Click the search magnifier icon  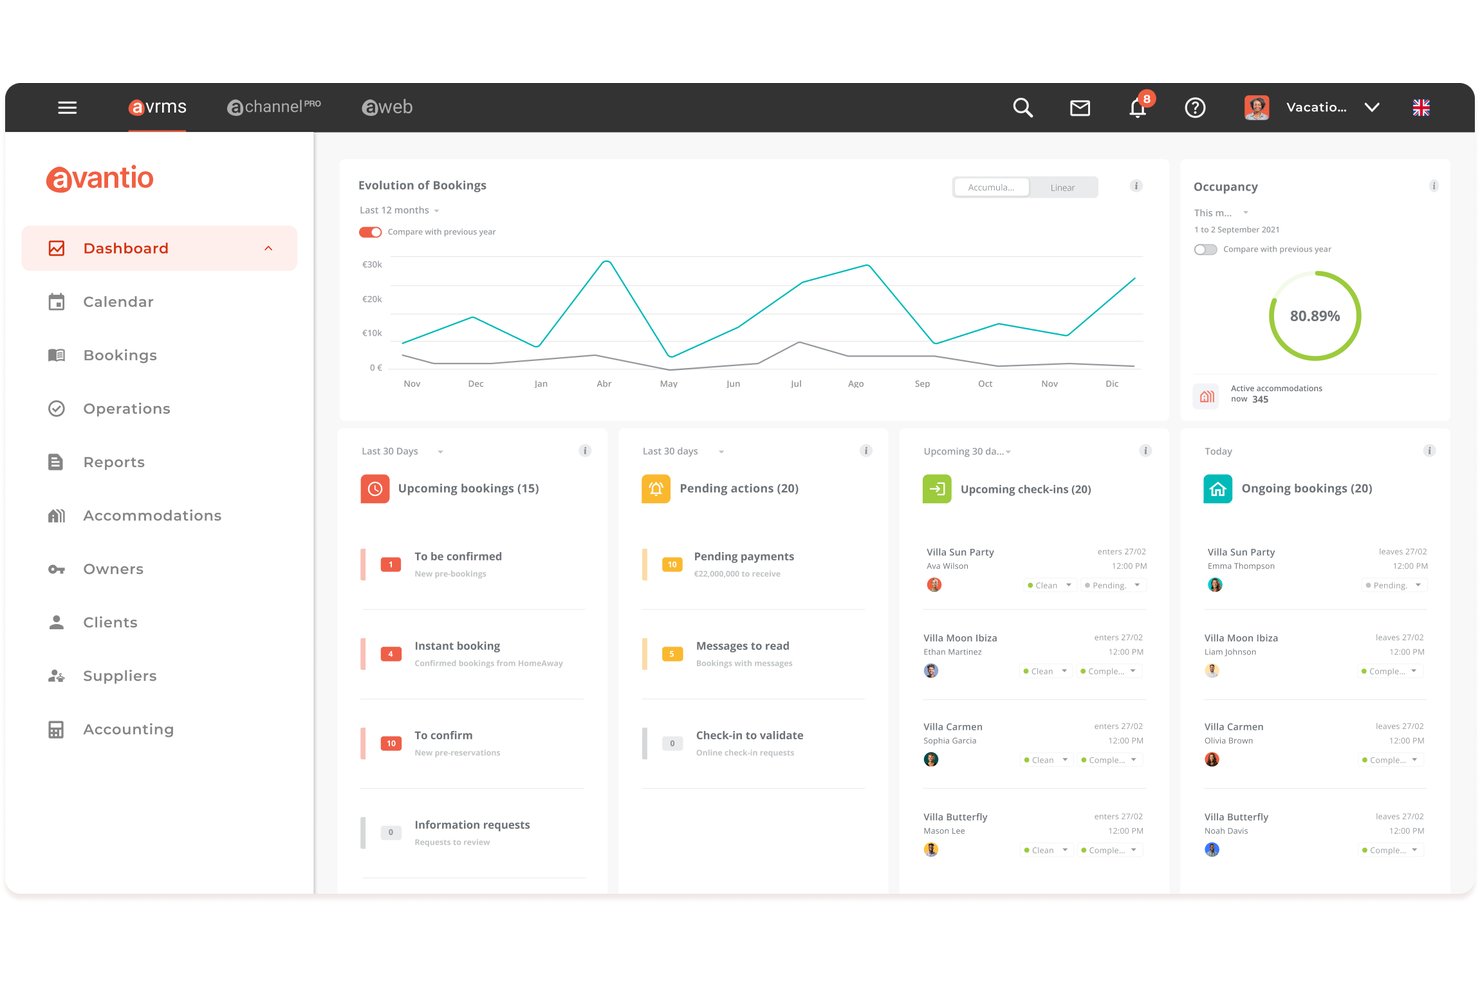1022,107
